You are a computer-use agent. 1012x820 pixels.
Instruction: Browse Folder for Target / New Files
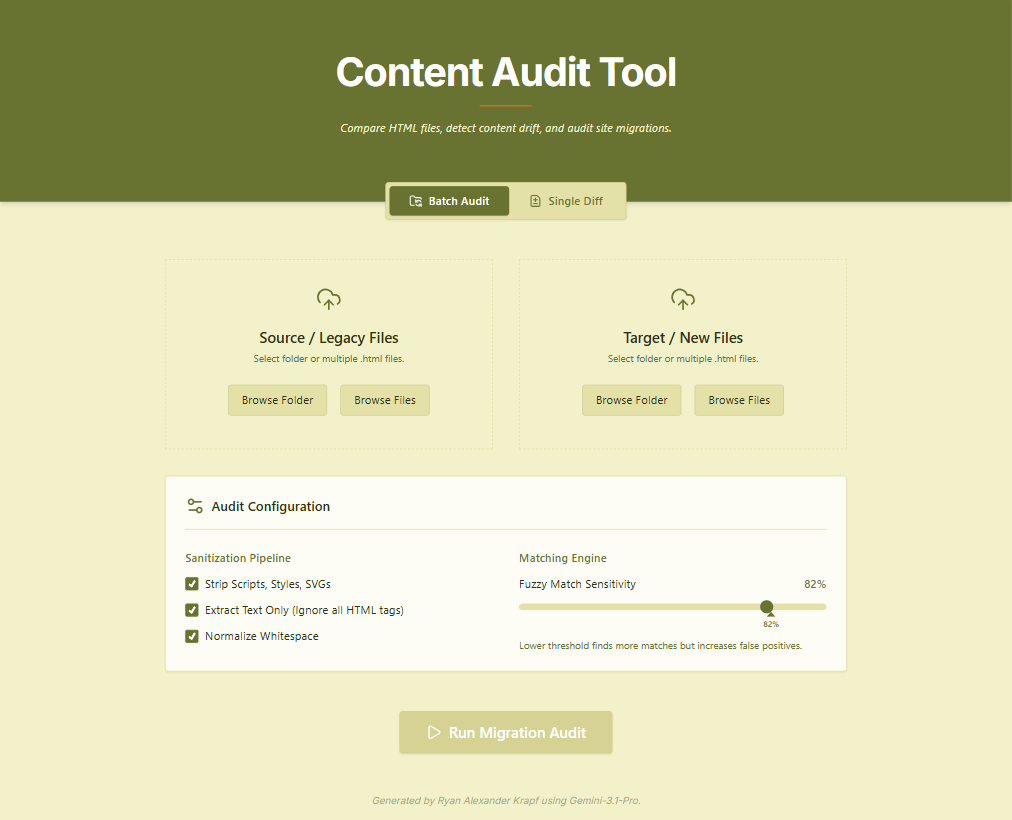coord(632,400)
